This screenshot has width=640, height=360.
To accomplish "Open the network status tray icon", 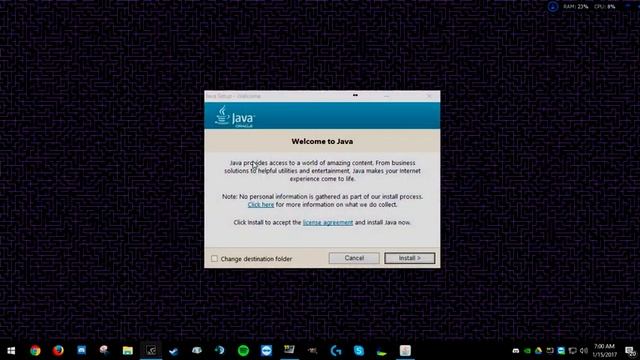I will click(x=572, y=351).
